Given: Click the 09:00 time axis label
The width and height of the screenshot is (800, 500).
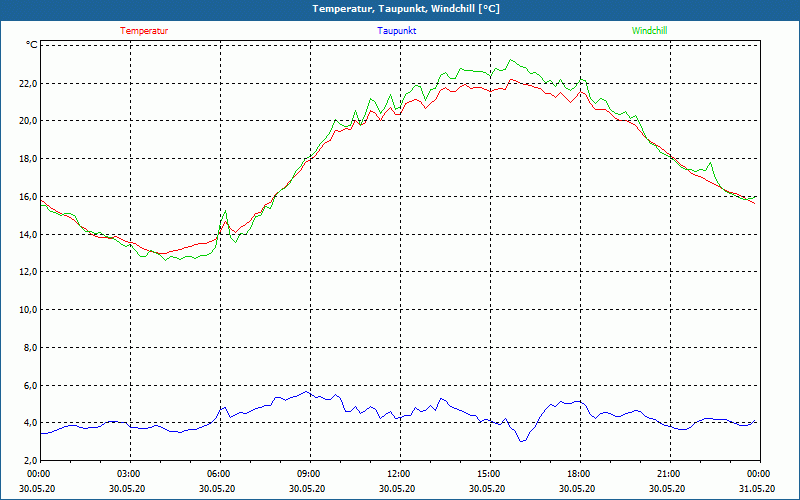Looking at the screenshot, I should tap(310, 474).
